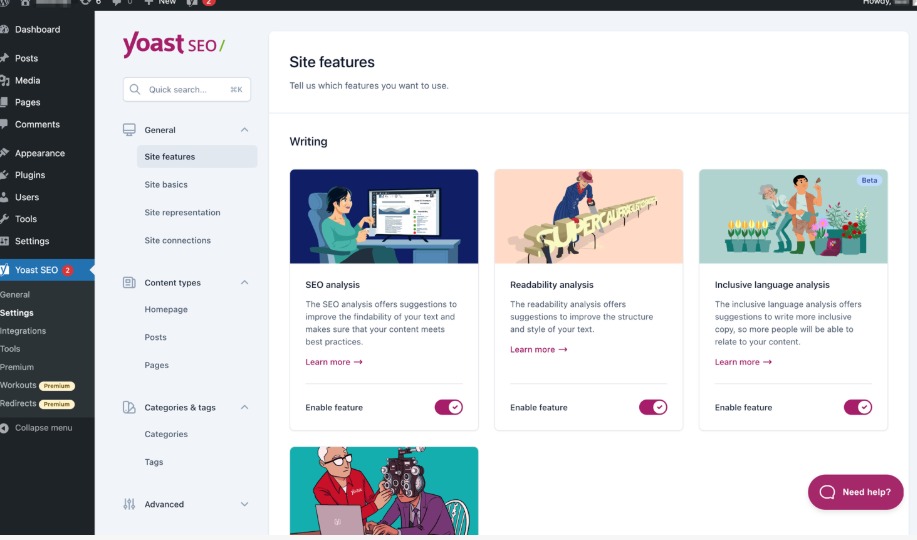Collapse the General section chevron
The height and width of the screenshot is (540, 917).
(x=244, y=130)
